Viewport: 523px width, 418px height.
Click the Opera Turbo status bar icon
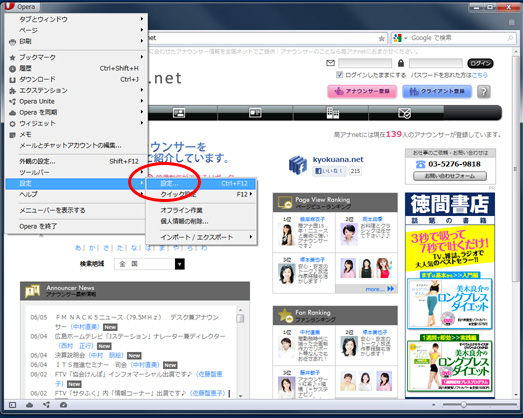pyautogui.click(x=63, y=405)
